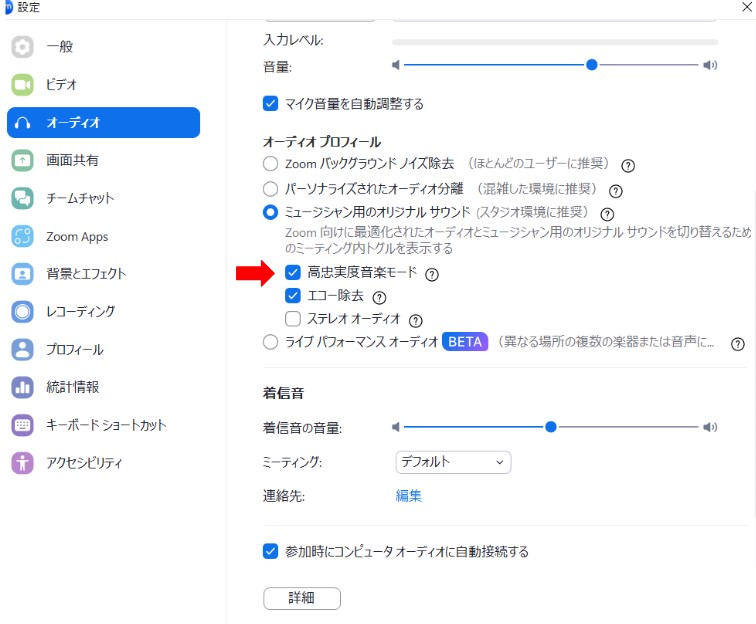Open キーボード ショートカット settings
The image size is (756, 624).
(x=103, y=425)
